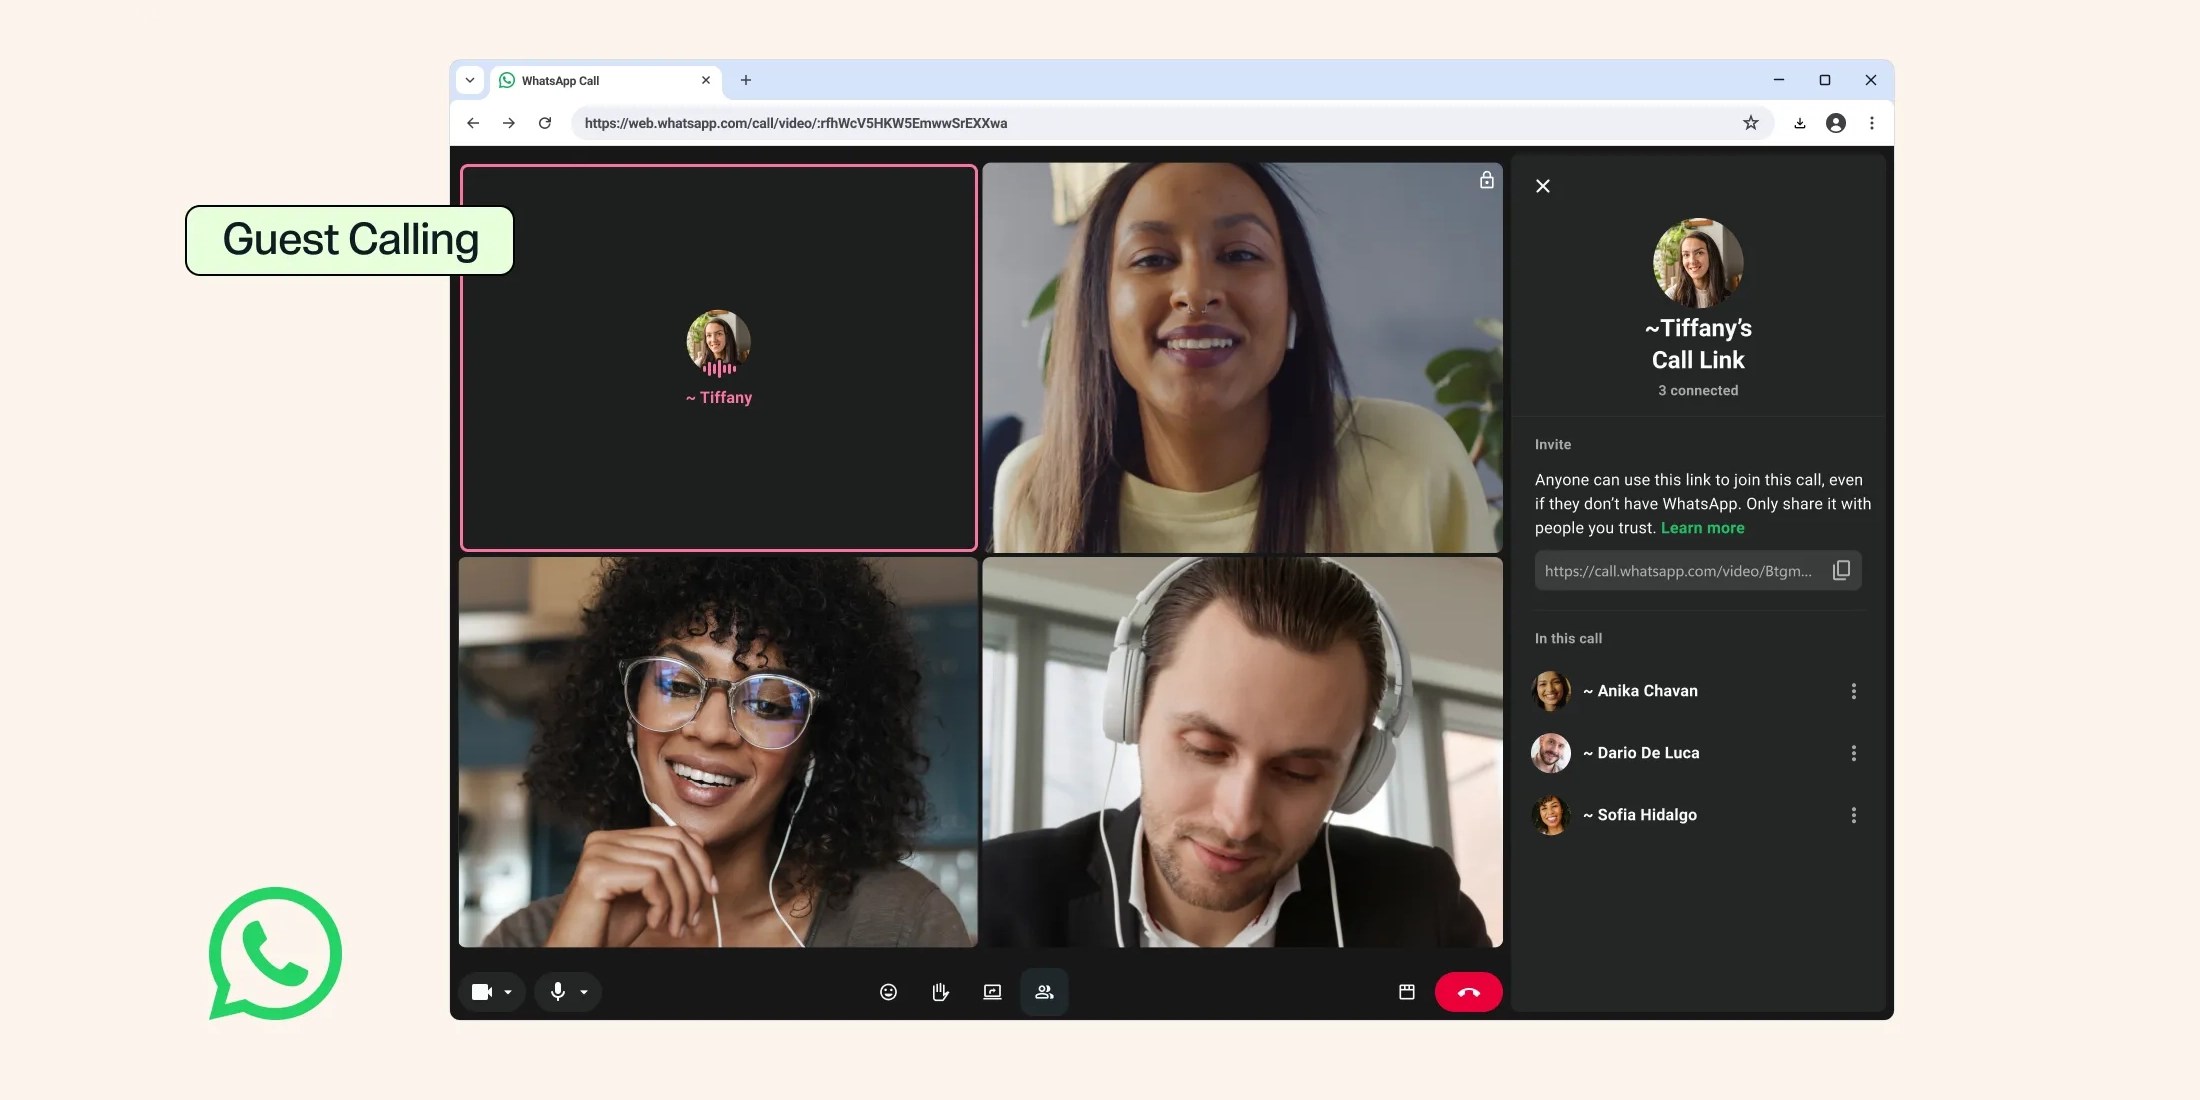Viewport: 2200px width, 1100px height.
Task: Select Sofia Hidalgo's avatar in list
Action: [x=1551, y=815]
